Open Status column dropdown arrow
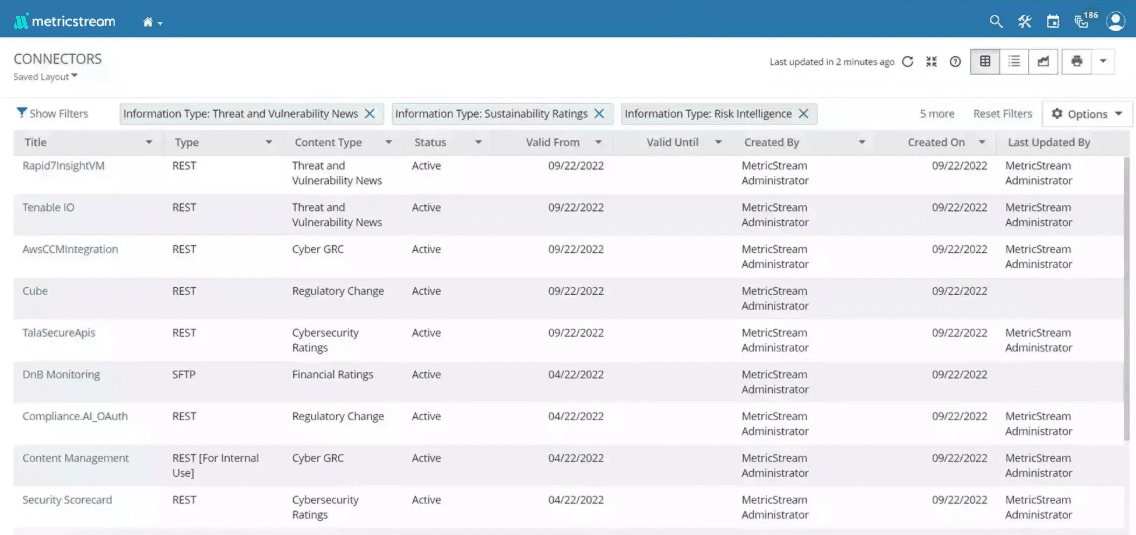The height and width of the screenshot is (535, 1136). (x=478, y=143)
